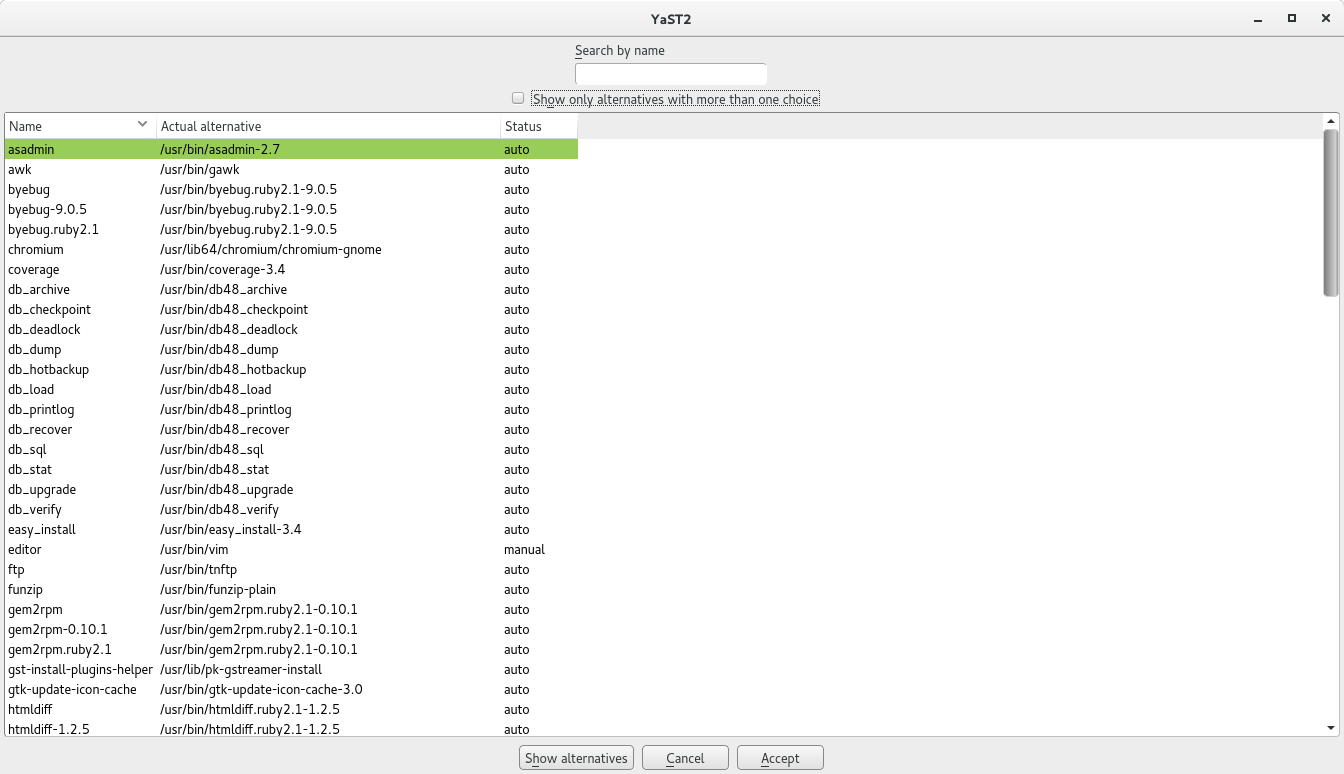Select the coverage row
Image resolution: width=1344 pixels, height=774 pixels.
click(x=291, y=269)
